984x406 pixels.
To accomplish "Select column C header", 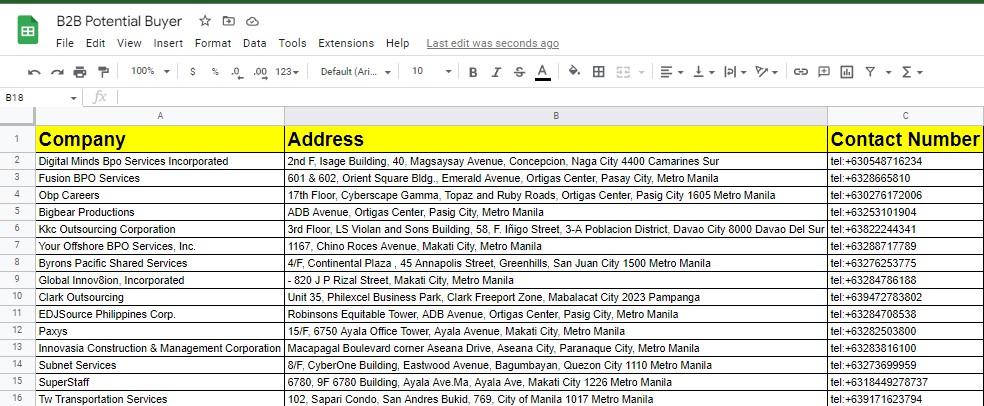I will tap(906, 116).
